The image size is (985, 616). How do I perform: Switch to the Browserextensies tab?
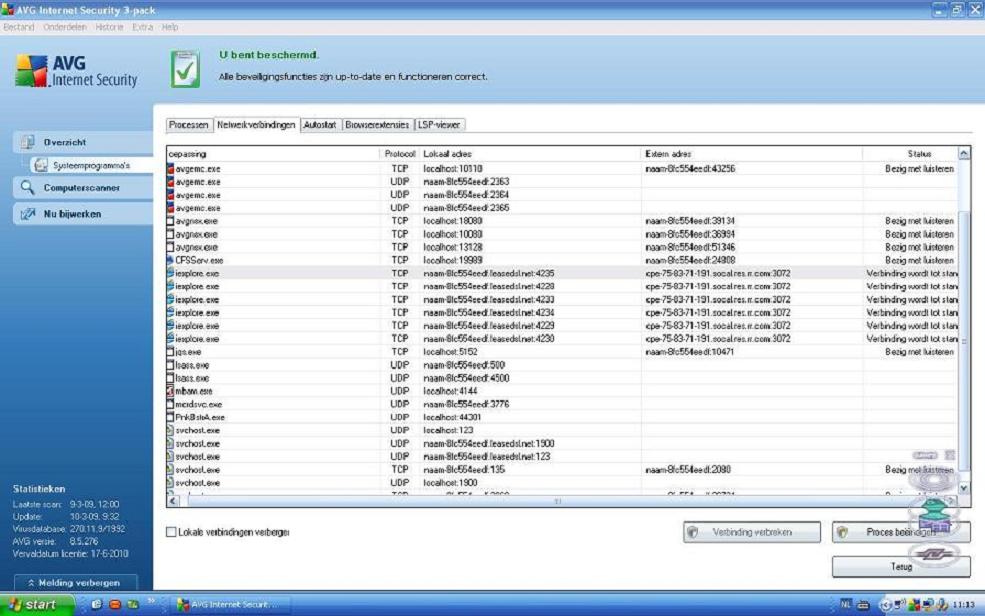point(377,125)
